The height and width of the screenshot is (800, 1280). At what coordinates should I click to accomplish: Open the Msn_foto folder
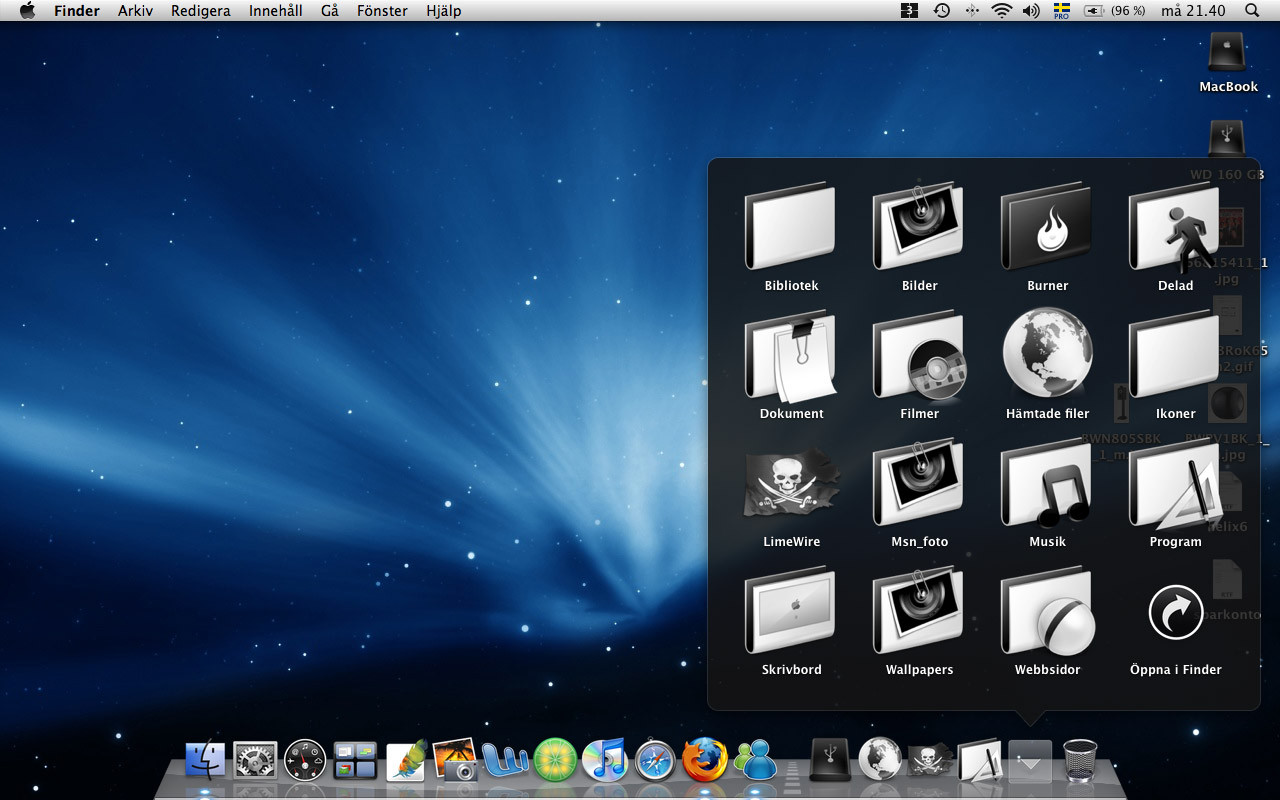[918, 483]
